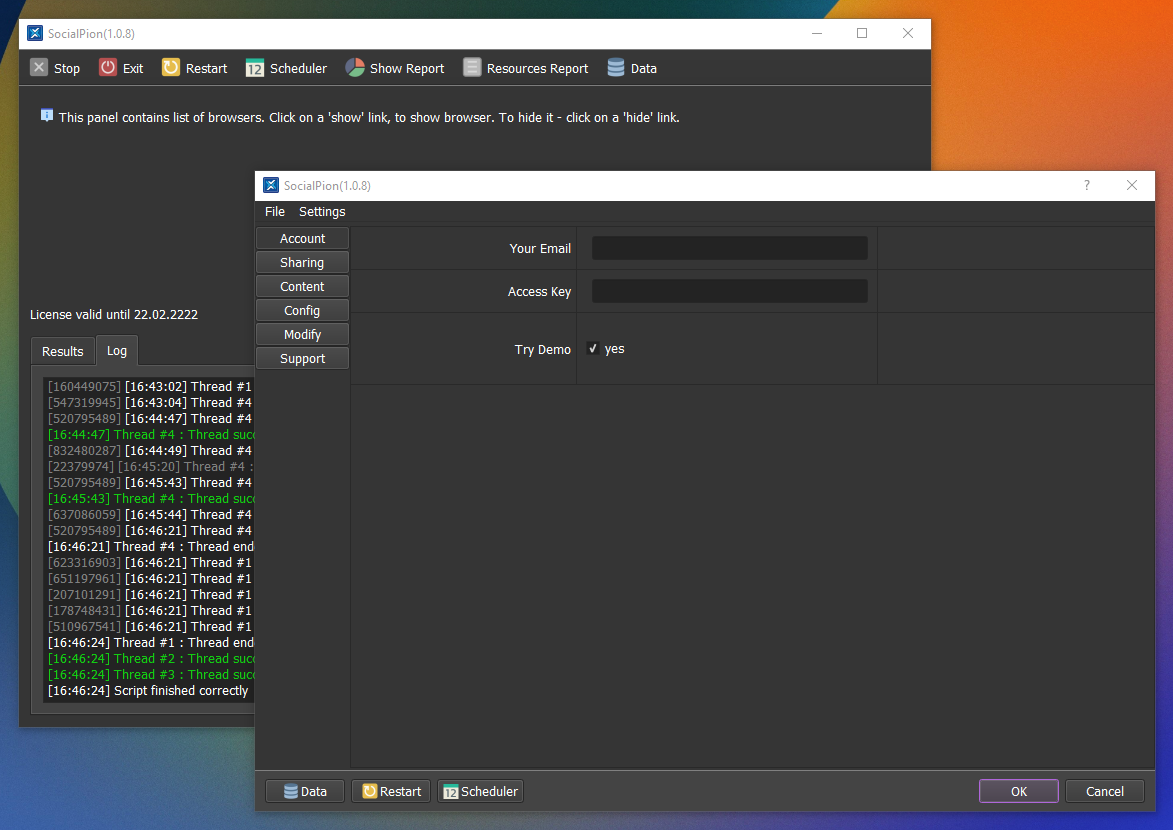Click the red Exit power icon

click(x=108, y=68)
